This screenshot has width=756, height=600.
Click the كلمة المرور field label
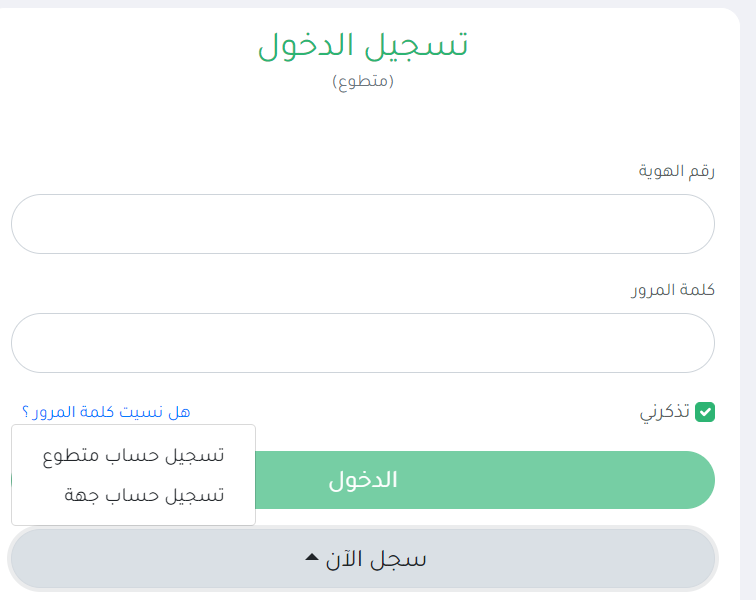(x=673, y=290)
